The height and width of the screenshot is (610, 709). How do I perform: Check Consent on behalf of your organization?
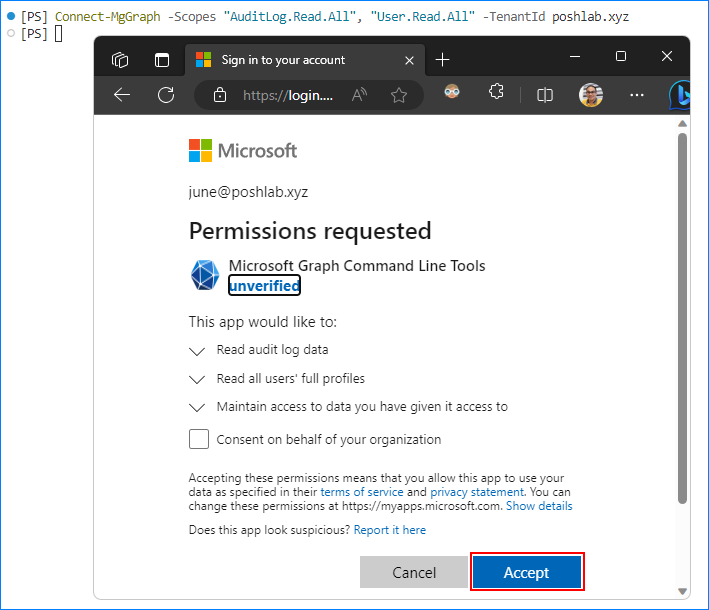tap(199, 439)
